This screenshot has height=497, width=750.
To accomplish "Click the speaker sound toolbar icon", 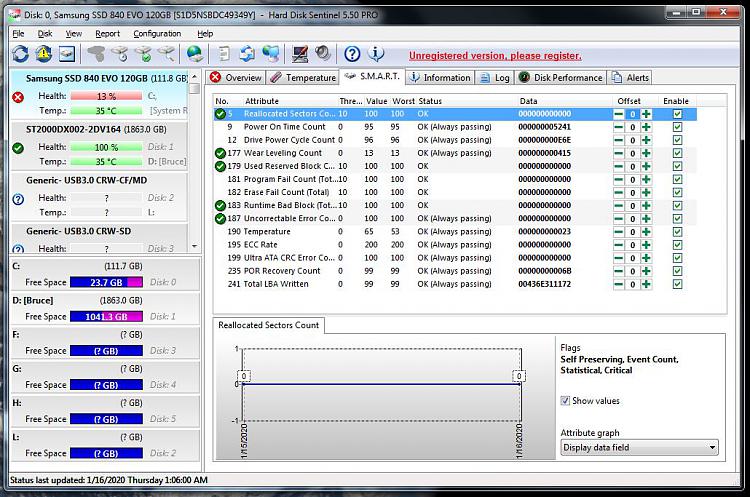I will point(323,54).
